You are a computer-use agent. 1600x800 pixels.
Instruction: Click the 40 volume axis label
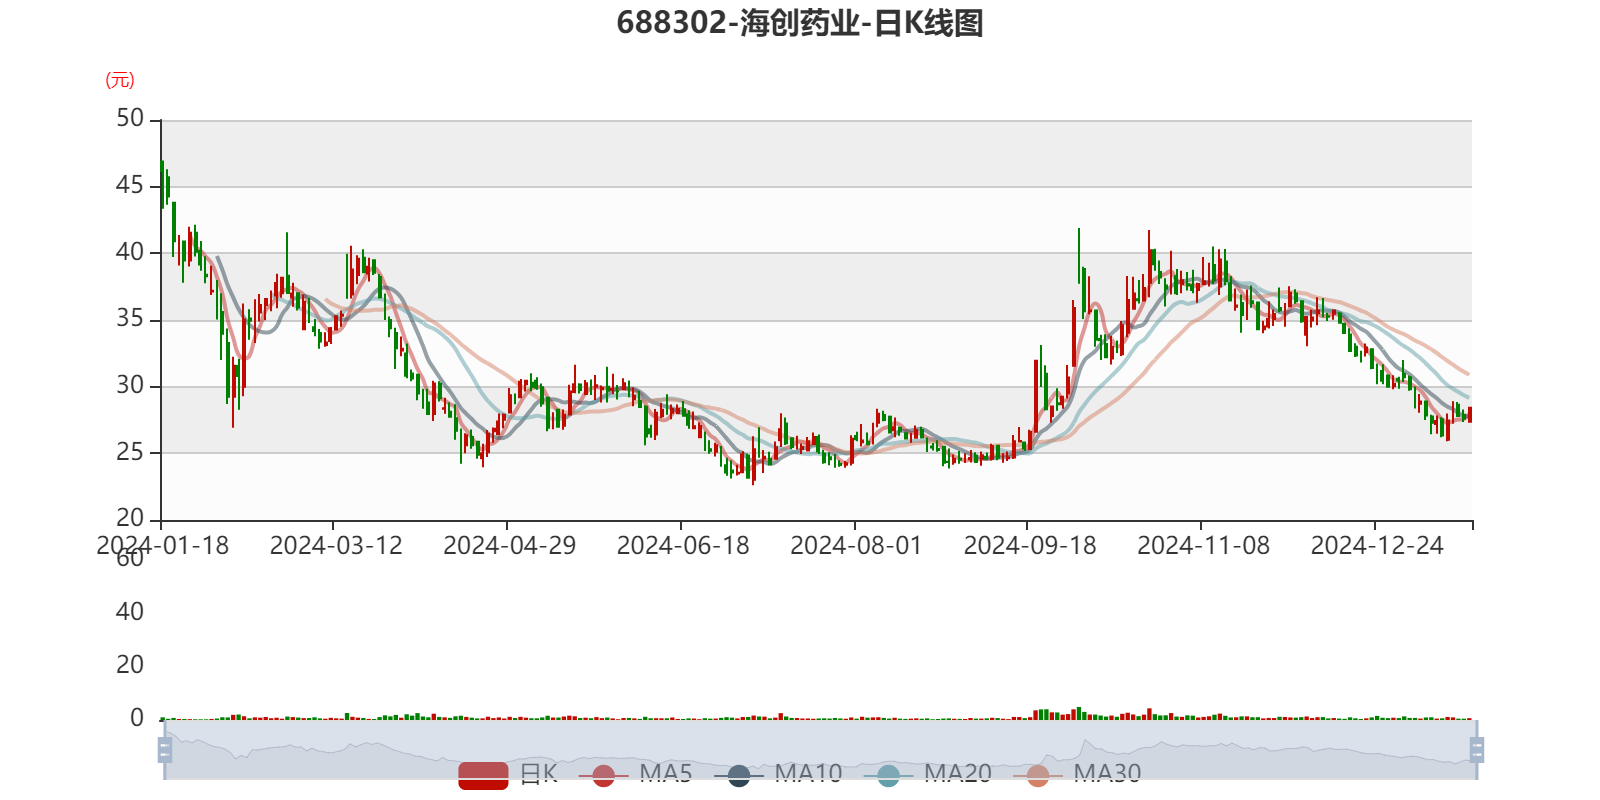[x=130, y=612]
